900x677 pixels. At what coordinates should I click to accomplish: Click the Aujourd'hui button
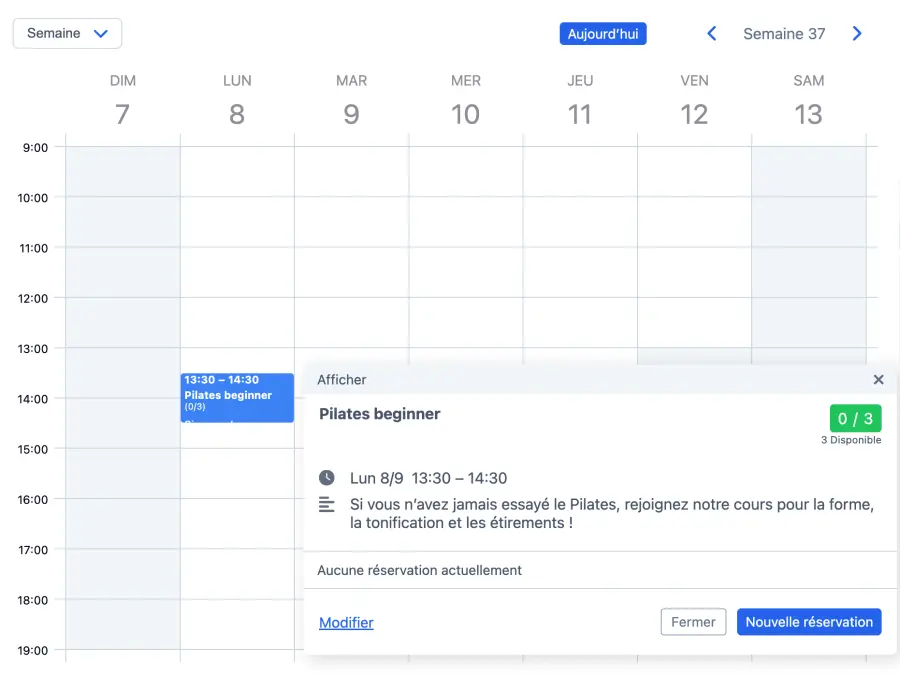coord(603,34)
